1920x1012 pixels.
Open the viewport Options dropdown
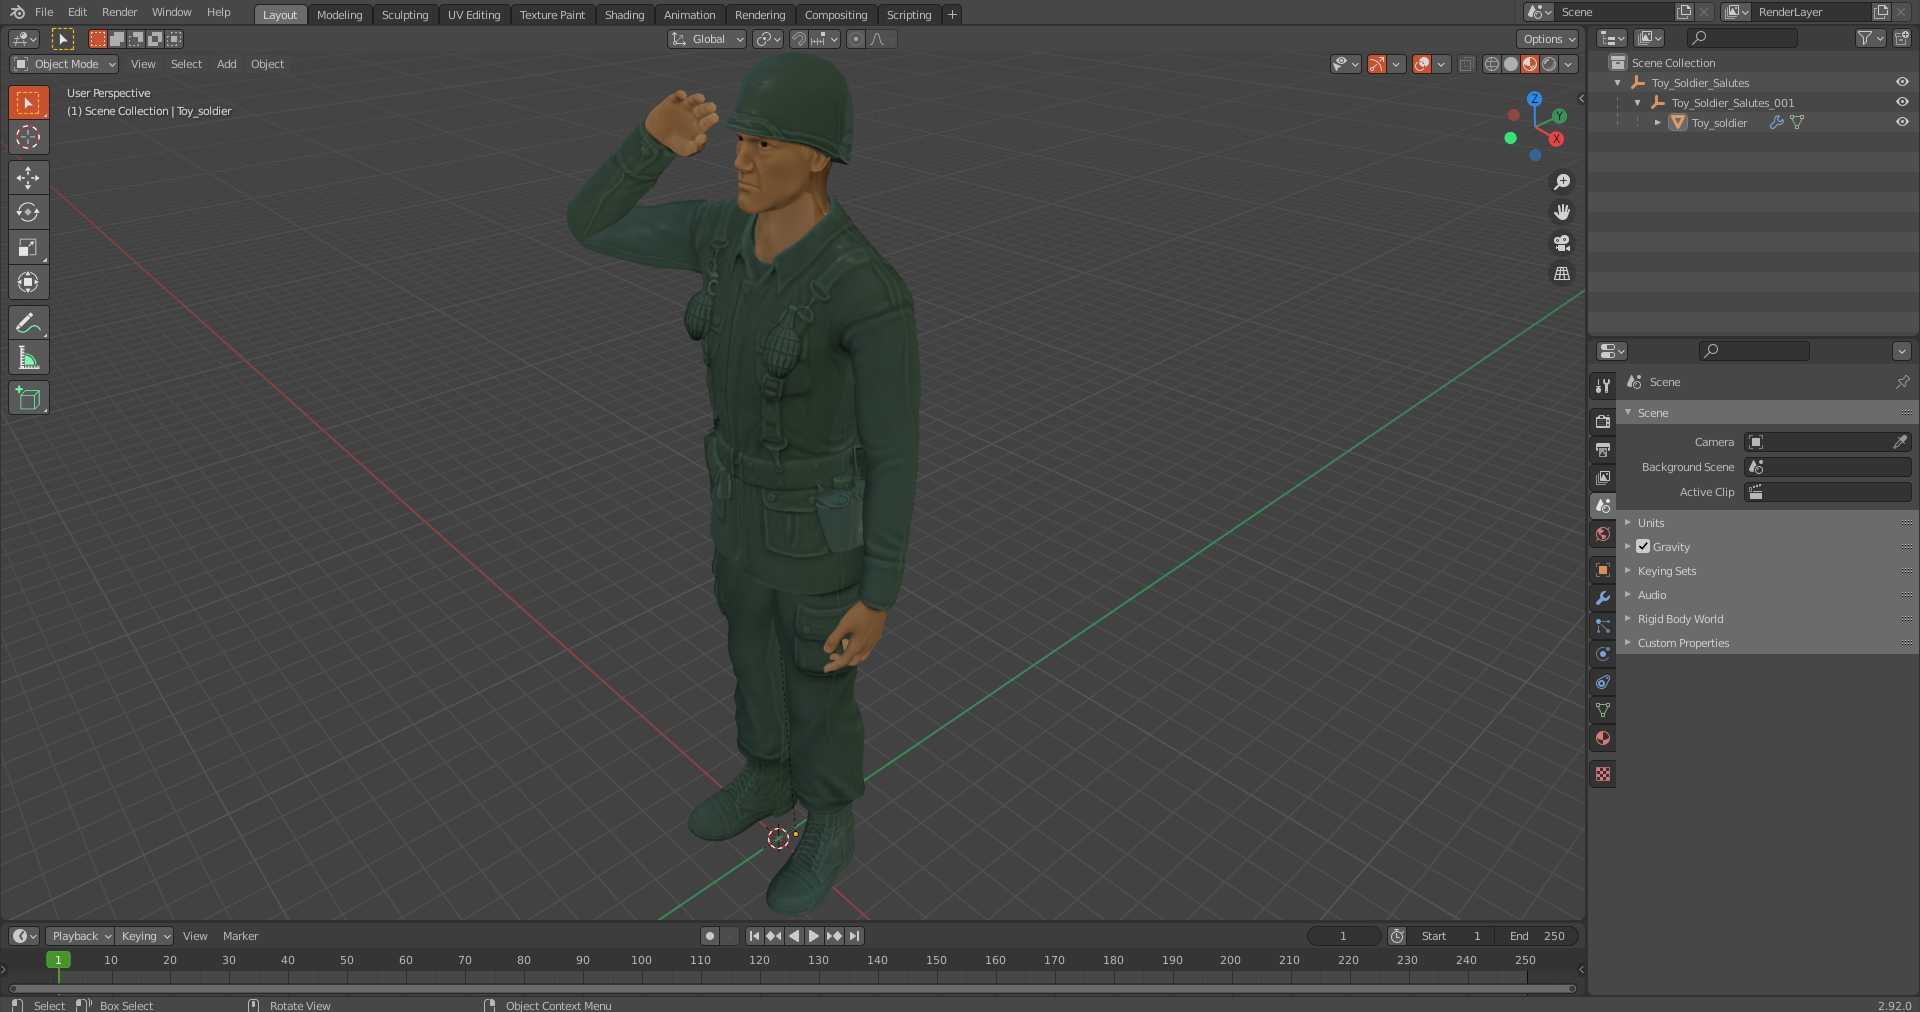(x=1548, y=39)
